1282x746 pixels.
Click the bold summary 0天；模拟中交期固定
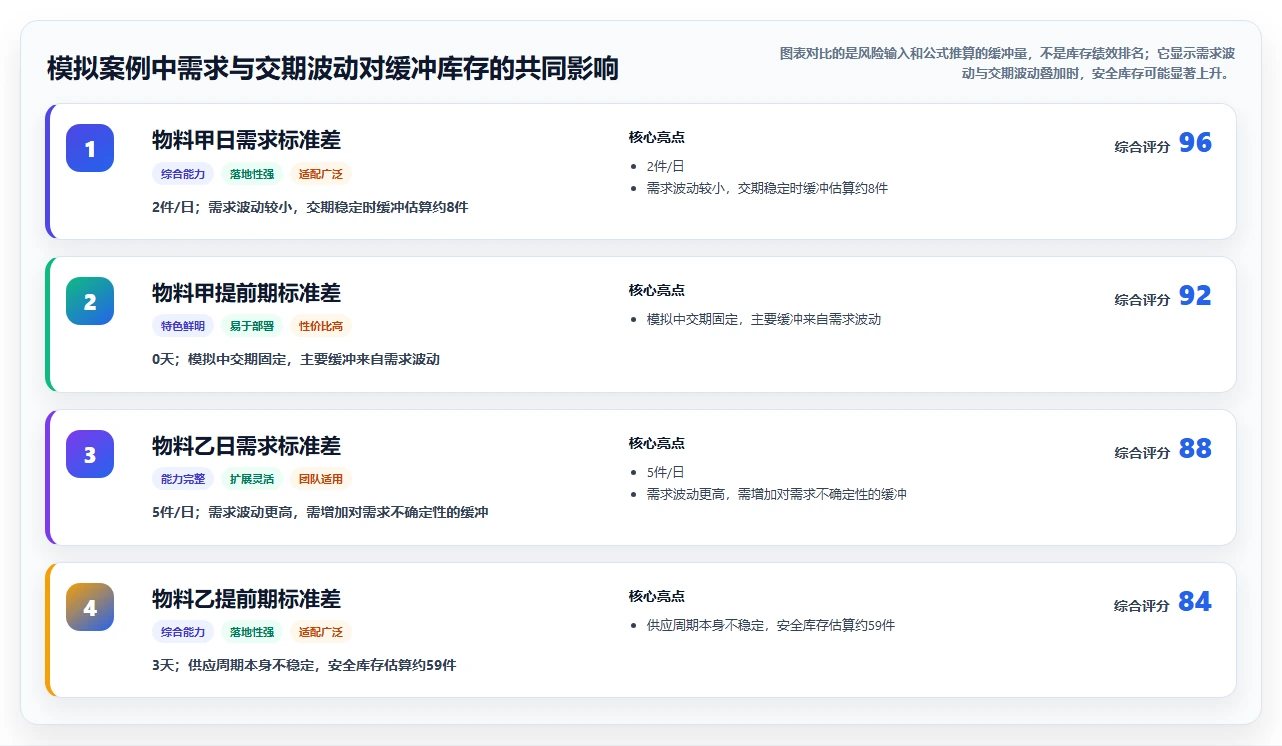296,359
